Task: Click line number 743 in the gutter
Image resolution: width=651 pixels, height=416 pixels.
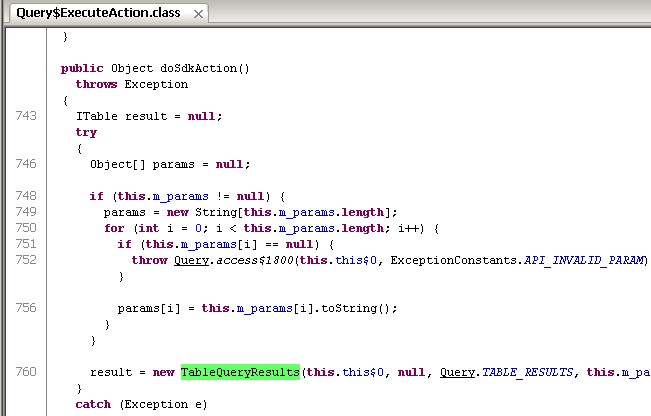Action: [x=27, y=116]
